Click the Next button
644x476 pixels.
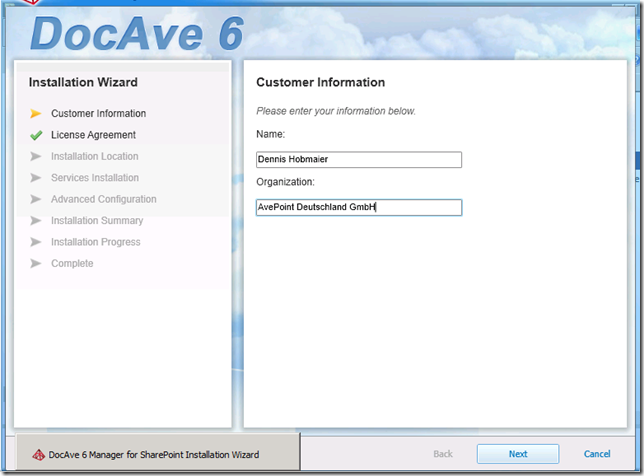(518, 454)
